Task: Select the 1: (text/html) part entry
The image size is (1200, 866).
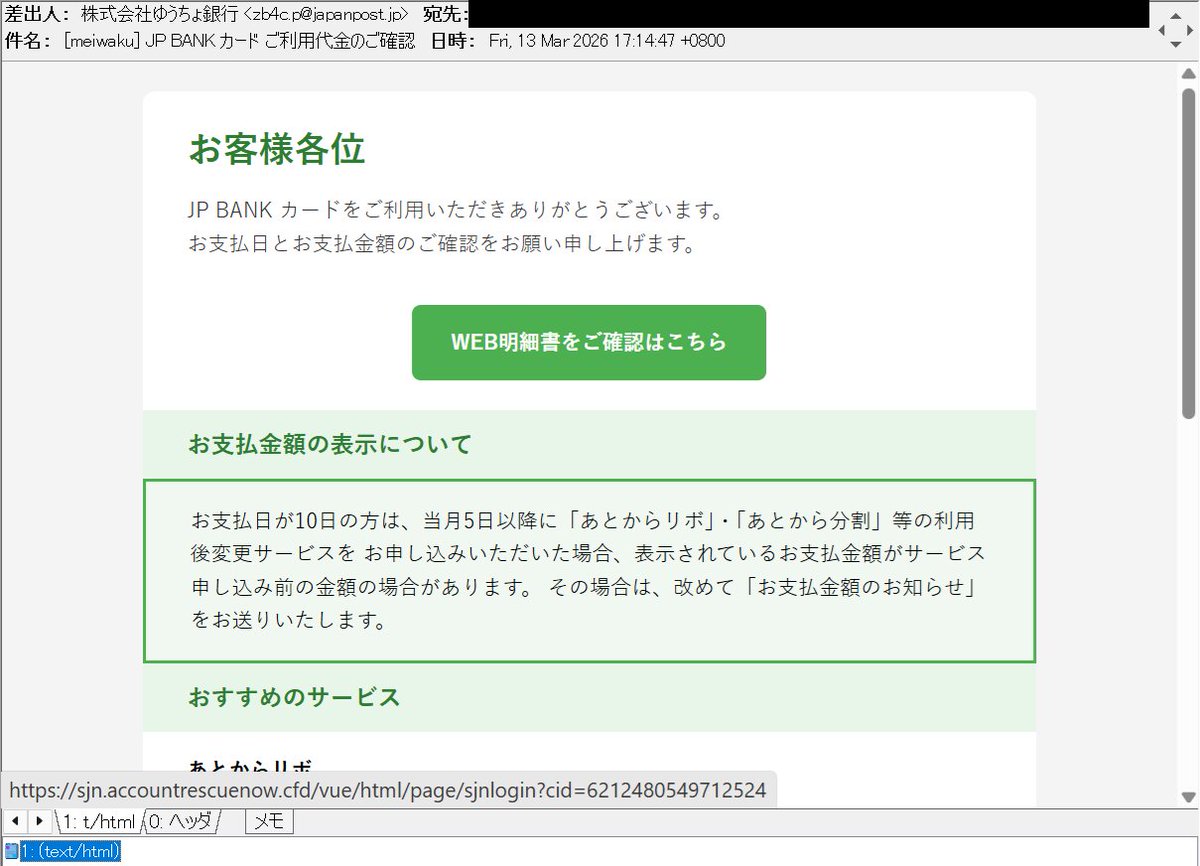Action: click(x=70, y=851)
